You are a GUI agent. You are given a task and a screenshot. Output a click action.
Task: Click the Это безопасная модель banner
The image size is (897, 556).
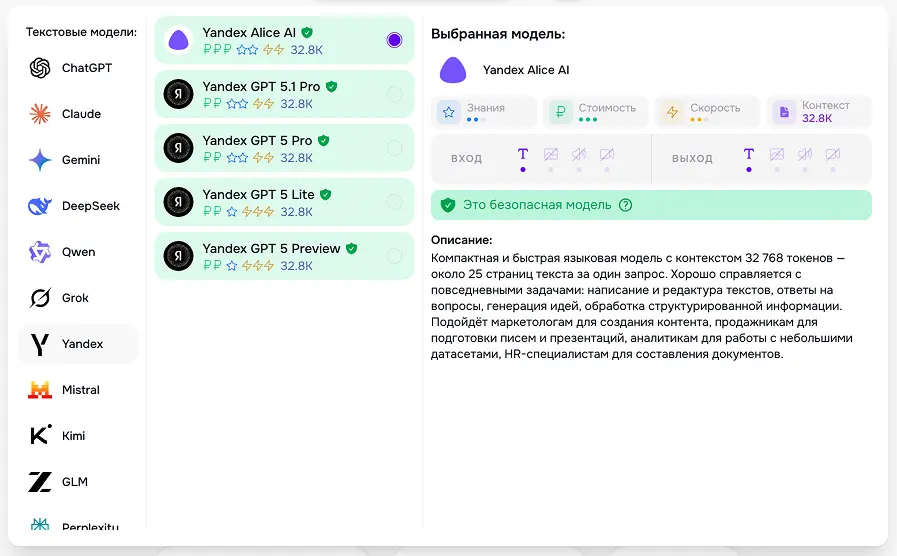pyautogui.click(x=651, y=205)
